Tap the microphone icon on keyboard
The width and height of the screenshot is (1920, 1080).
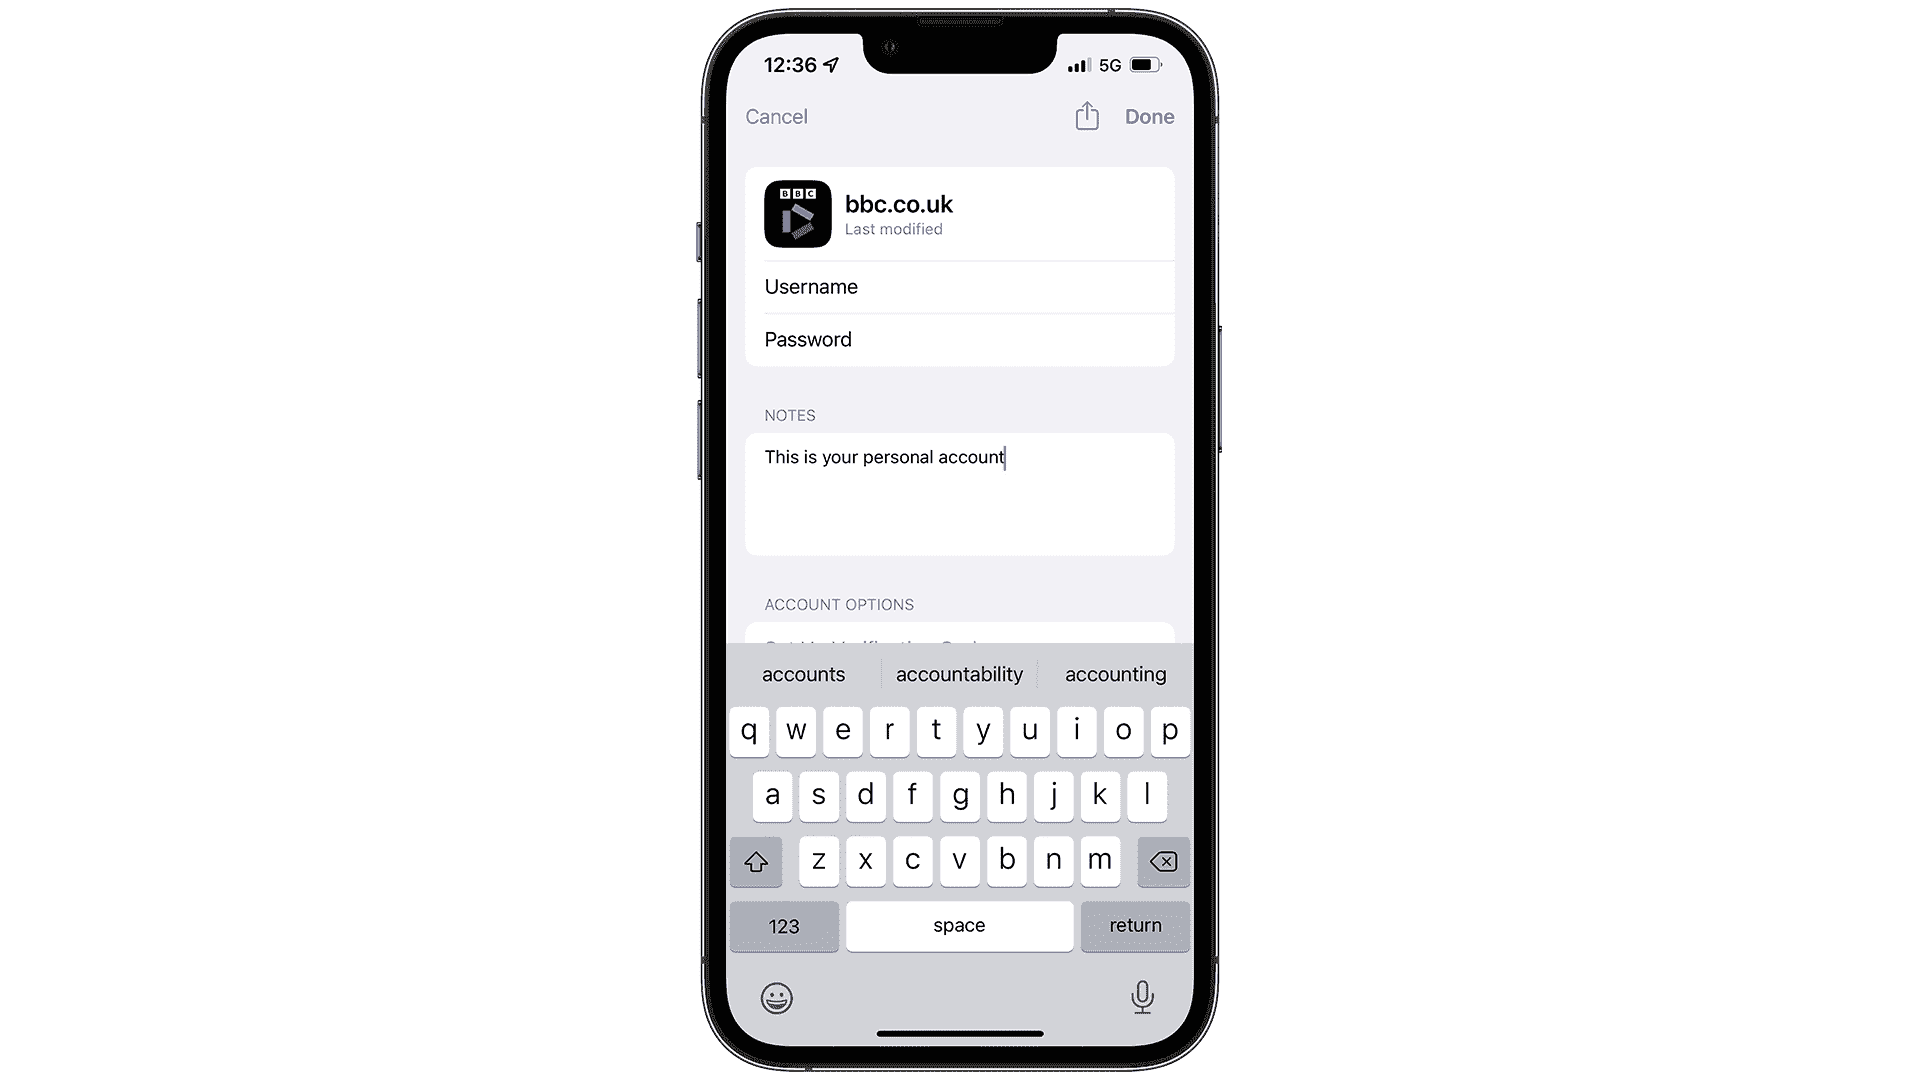click(x=1142, y=996)
